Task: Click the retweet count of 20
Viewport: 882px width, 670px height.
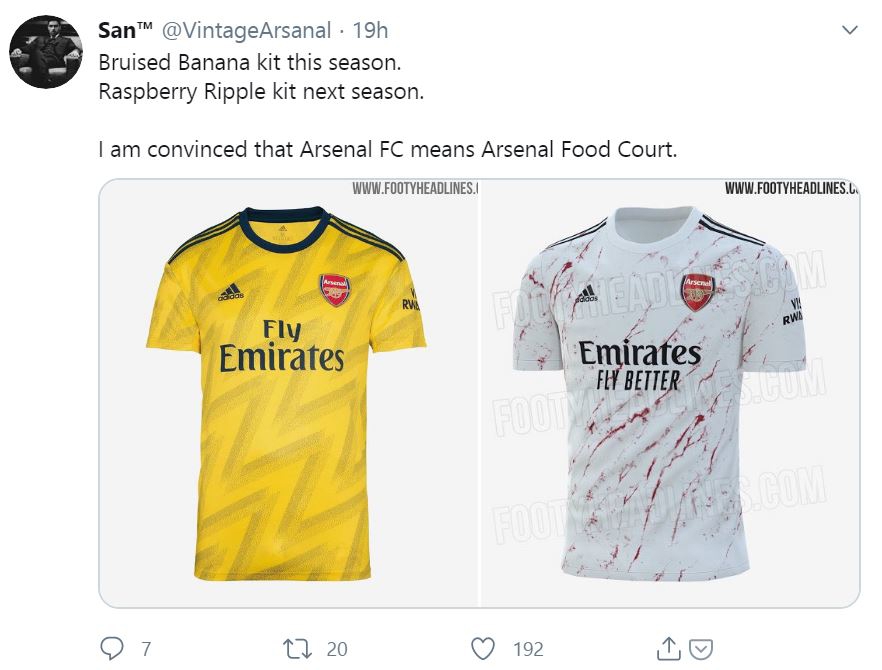Action: pos(337,649)
